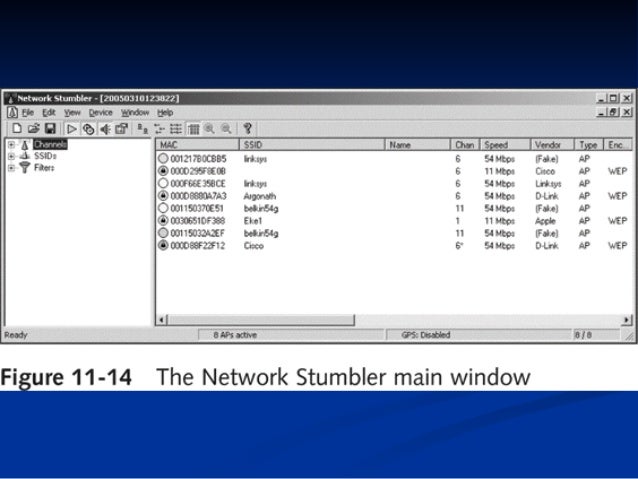Open the Device menu
The image size is (638, 479).
click(101, 112)
